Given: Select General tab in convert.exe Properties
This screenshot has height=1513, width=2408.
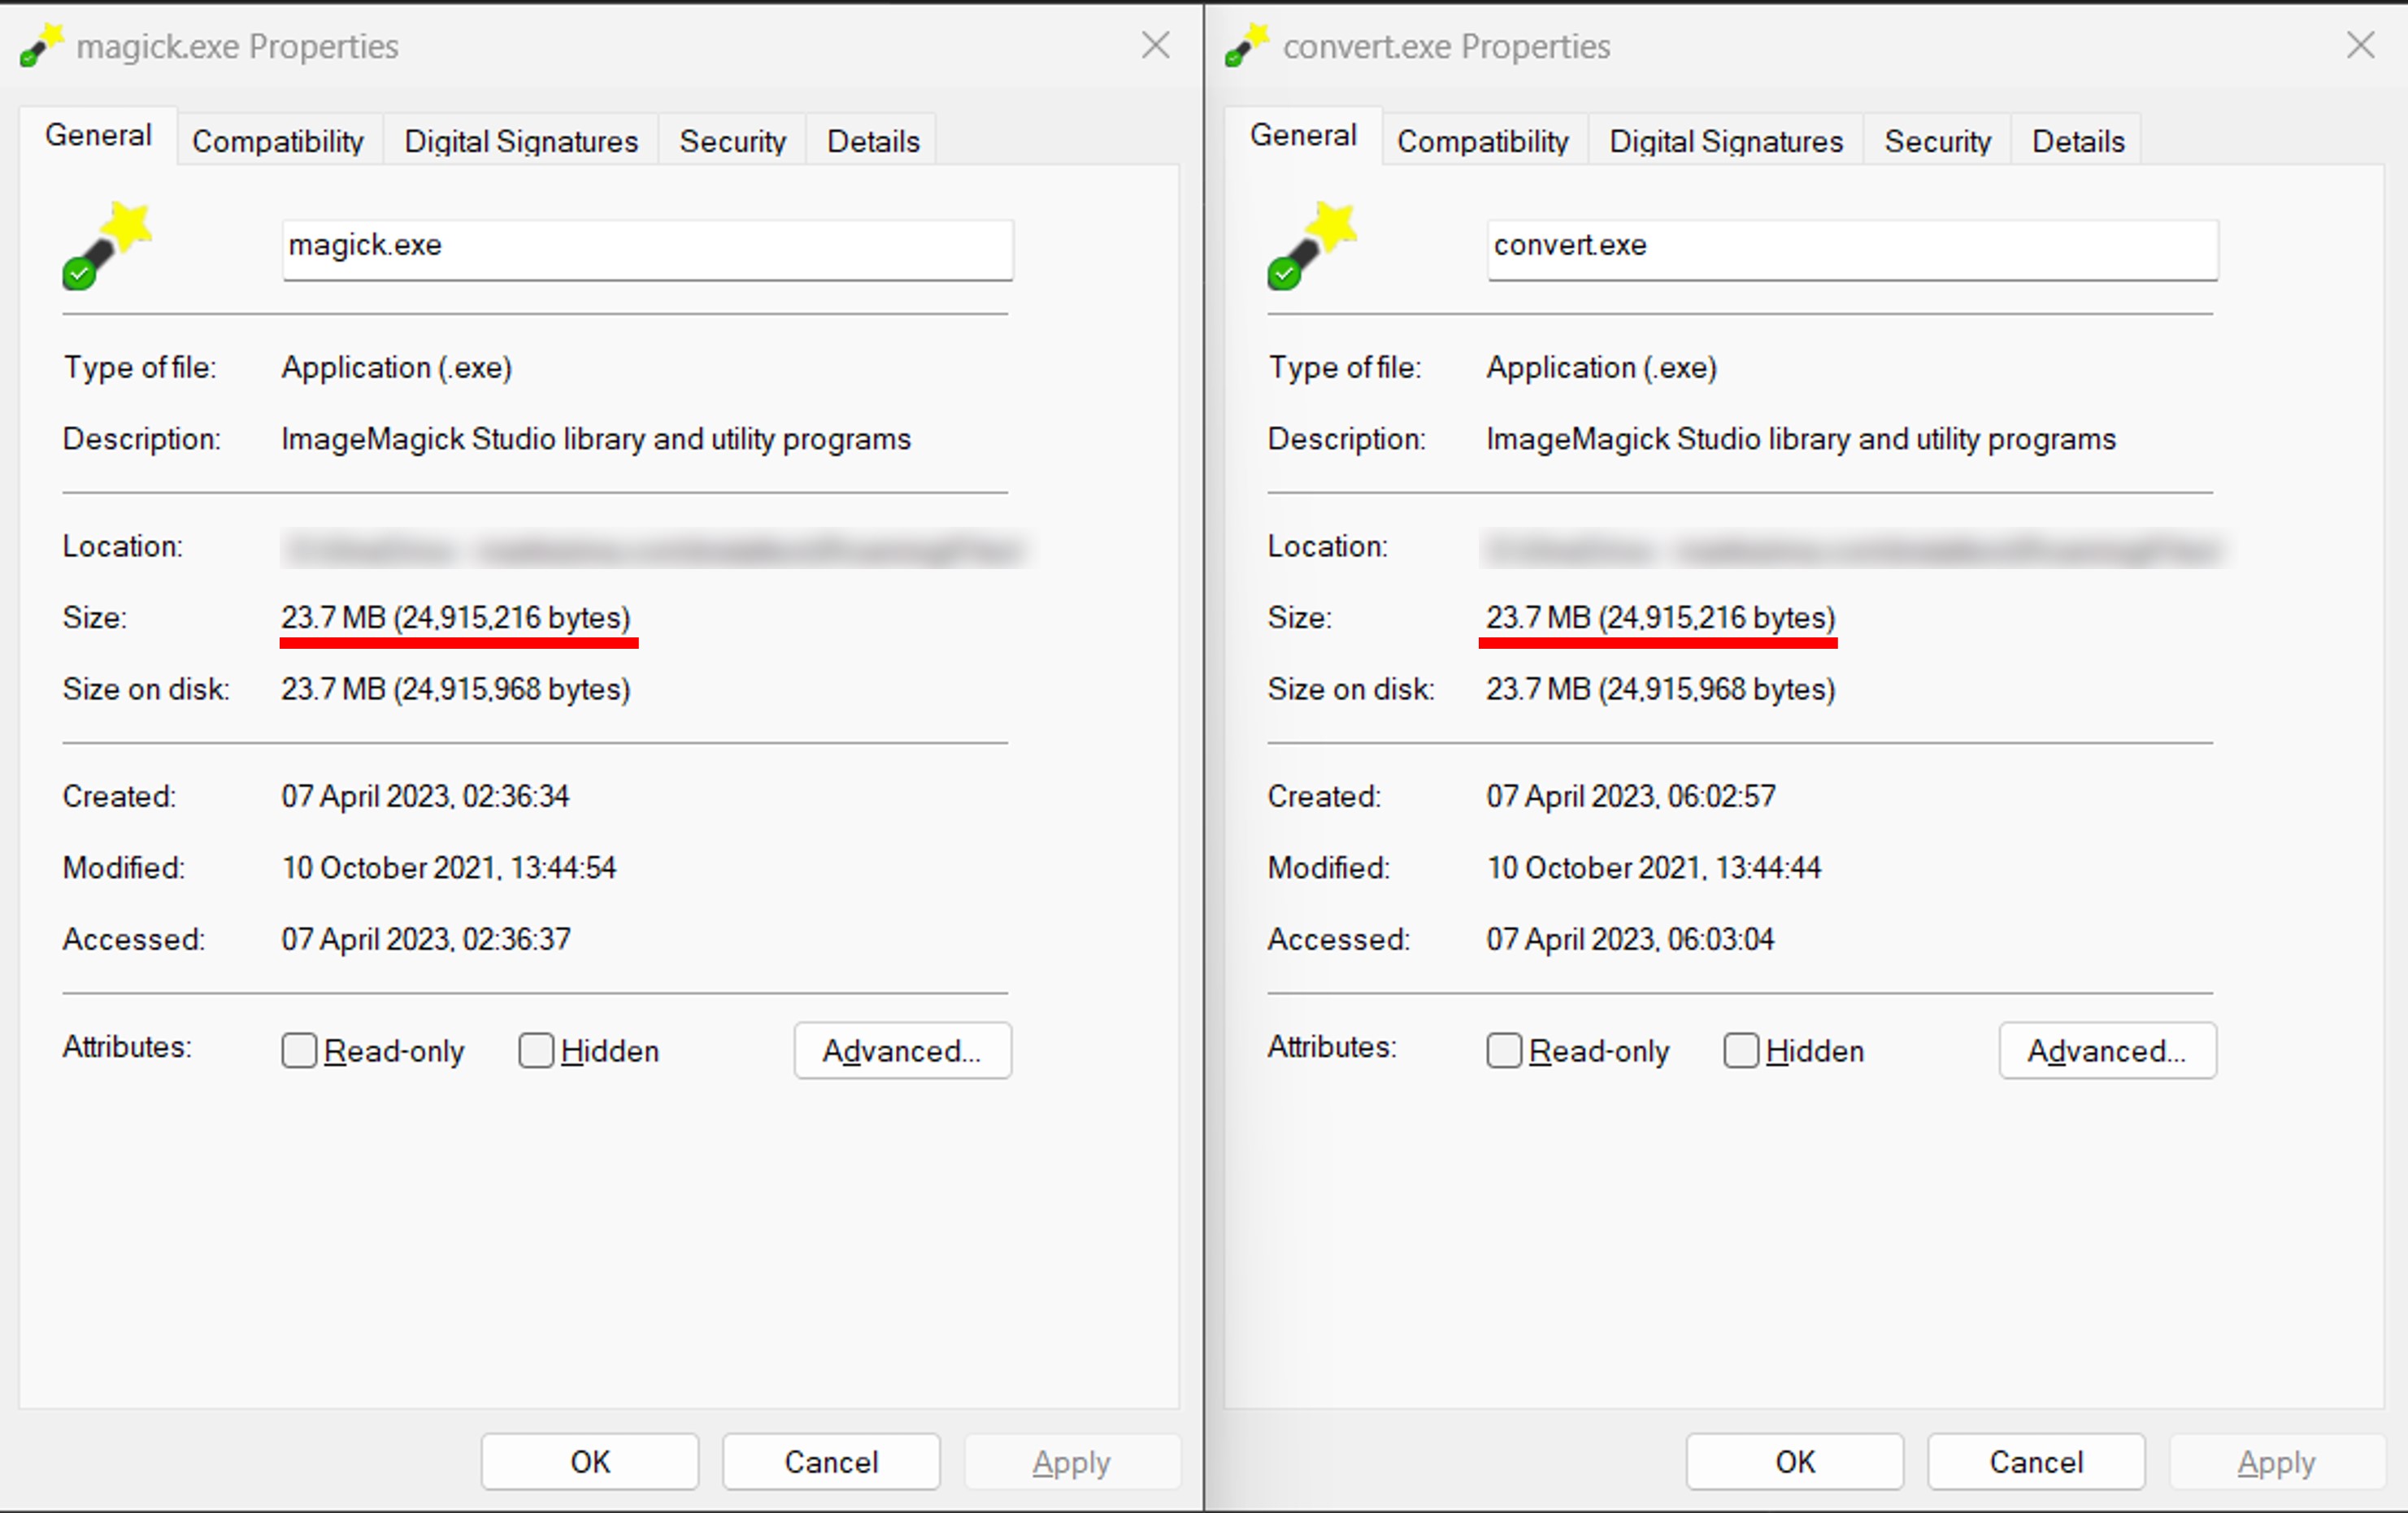Looking at the screenshot, I should pyautogui.click(x=1303, y=136).
